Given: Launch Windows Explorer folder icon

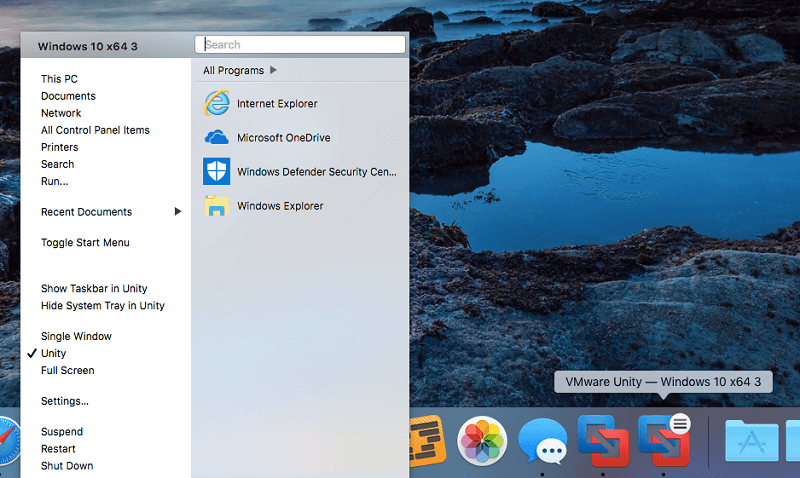Looking at the screenshot, I should tap(216, 206).
